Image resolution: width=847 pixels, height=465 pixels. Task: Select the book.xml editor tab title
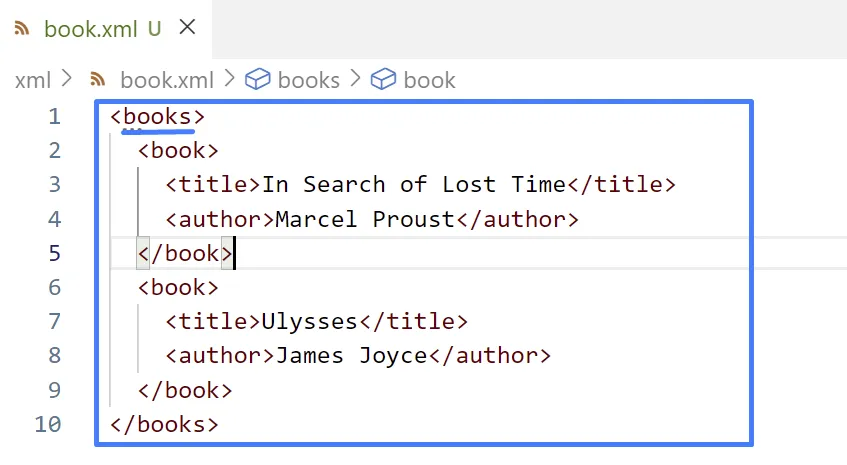[x=92, y=29]
